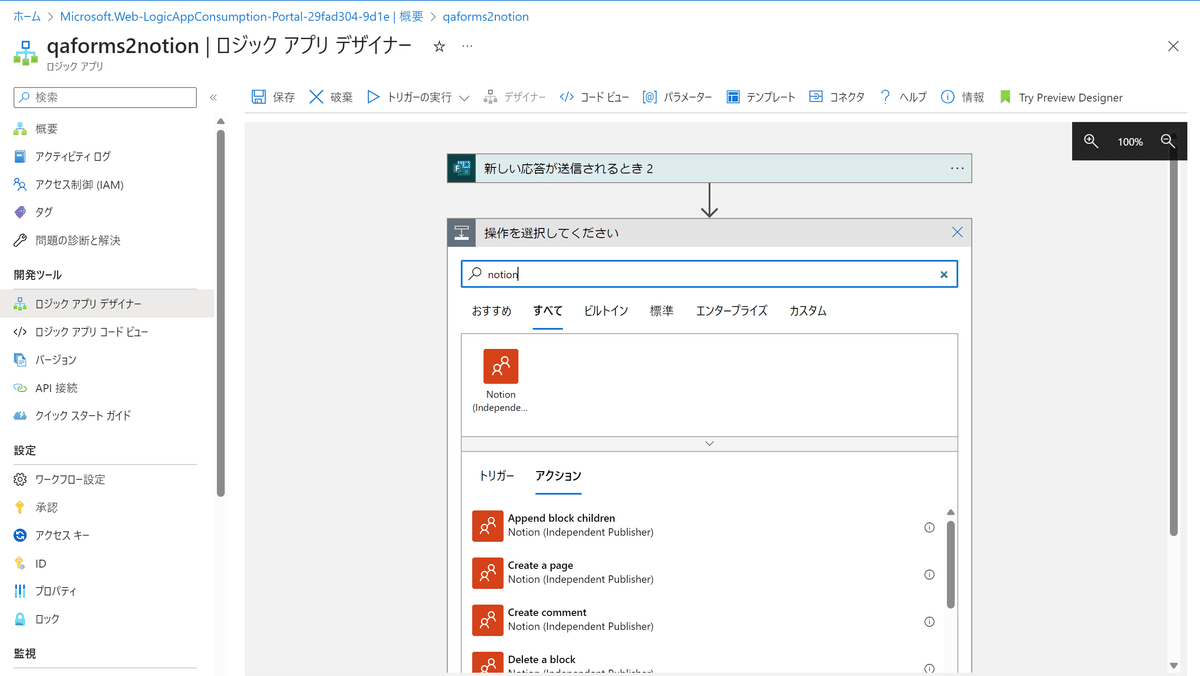This screenshot has height=676, width=1200.
Task: Zoom out the designer canvas
Action: coord(1168,141)
